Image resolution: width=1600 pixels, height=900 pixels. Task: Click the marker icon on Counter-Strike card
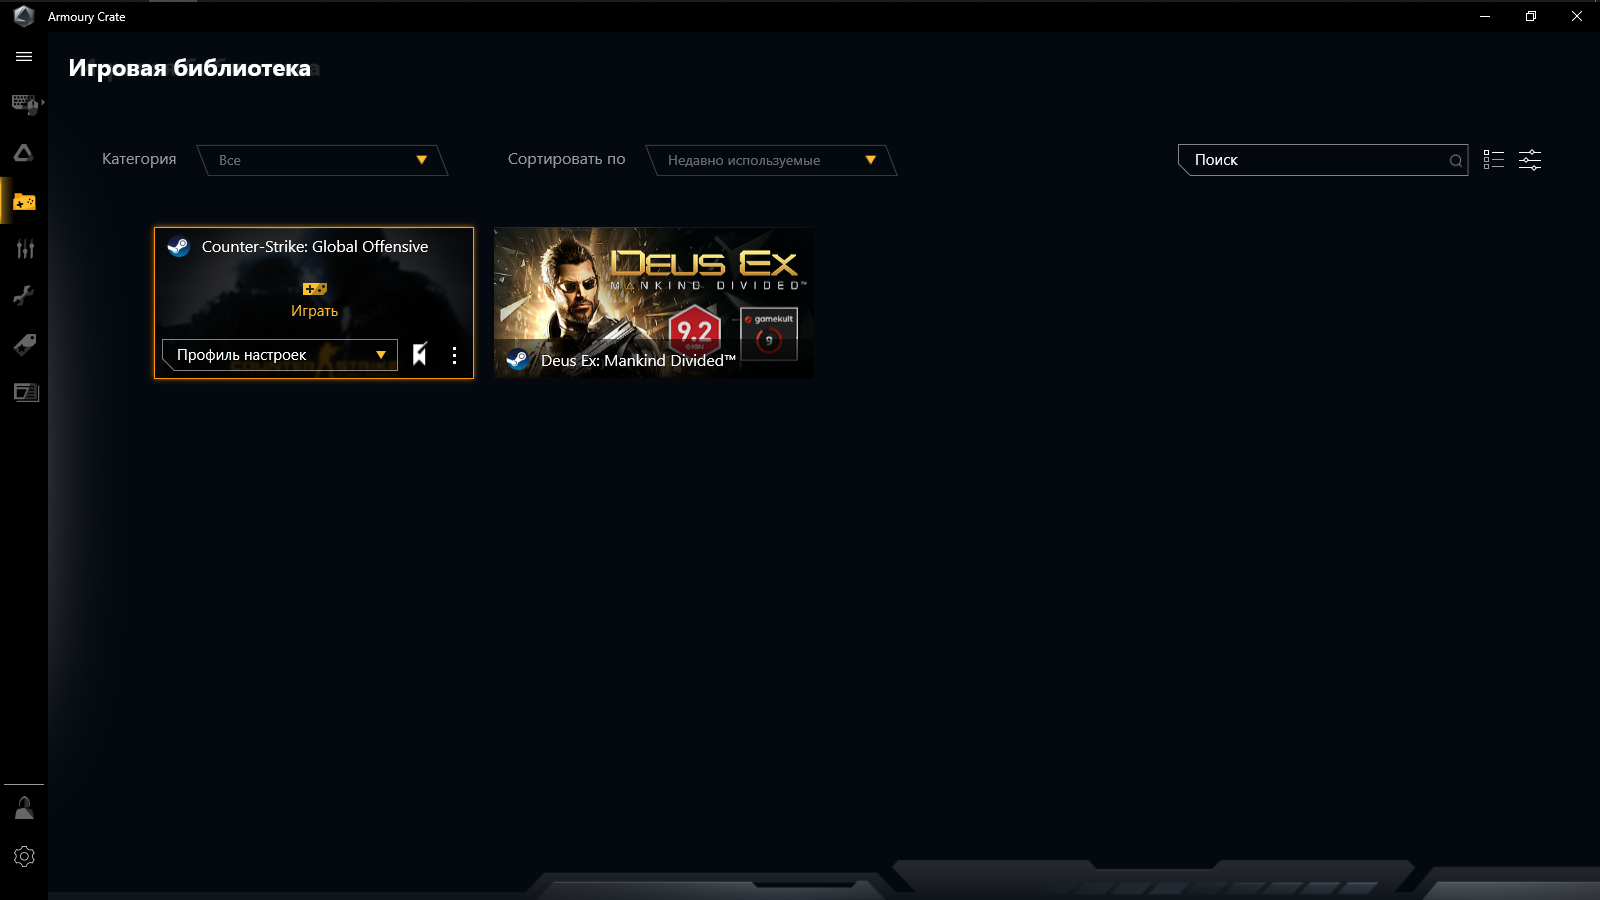coord(420,355)
